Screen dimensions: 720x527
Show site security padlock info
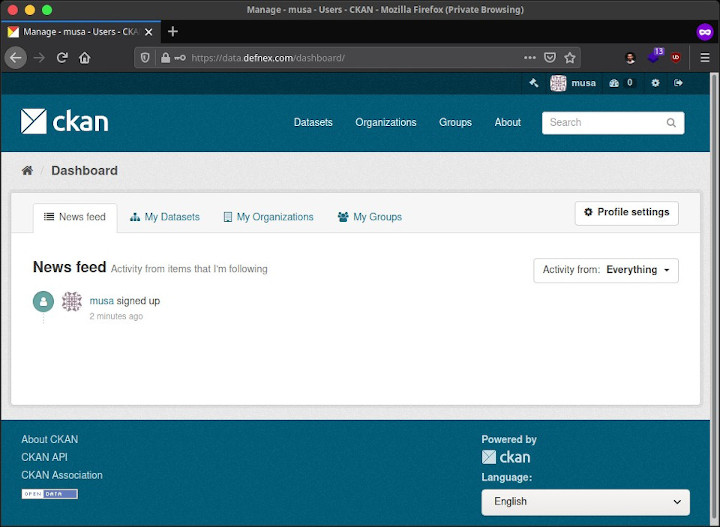(165, 58)
